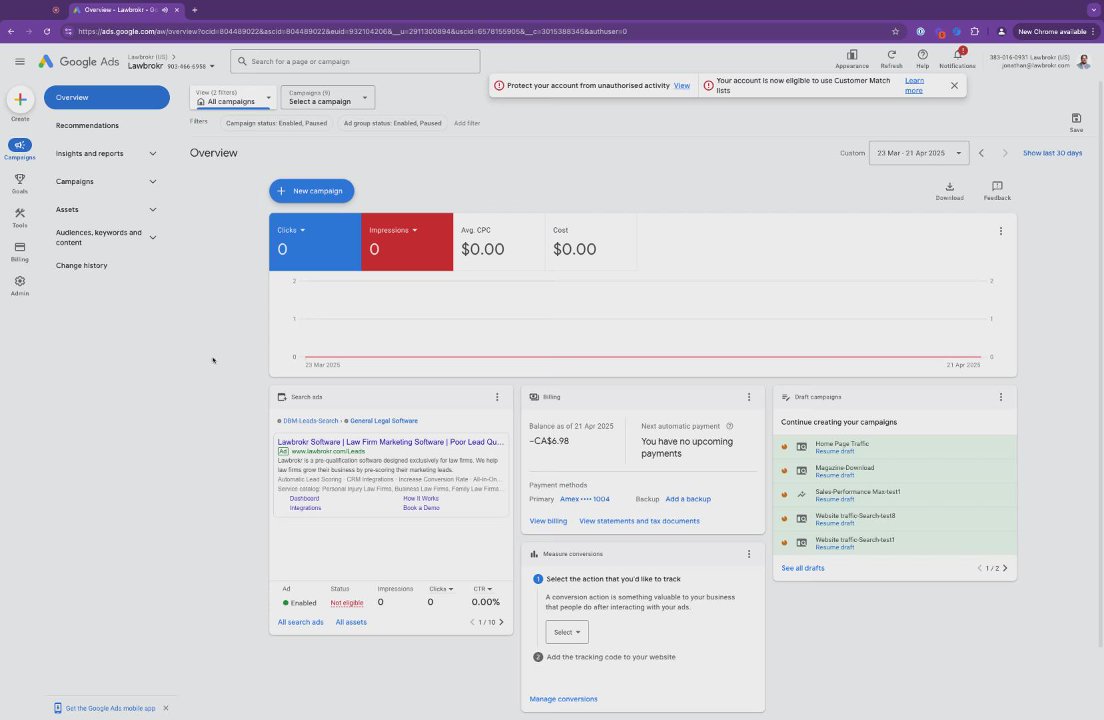Open a new browser tab
This screenshot has width=1104, height=720.
click(194, 10)
